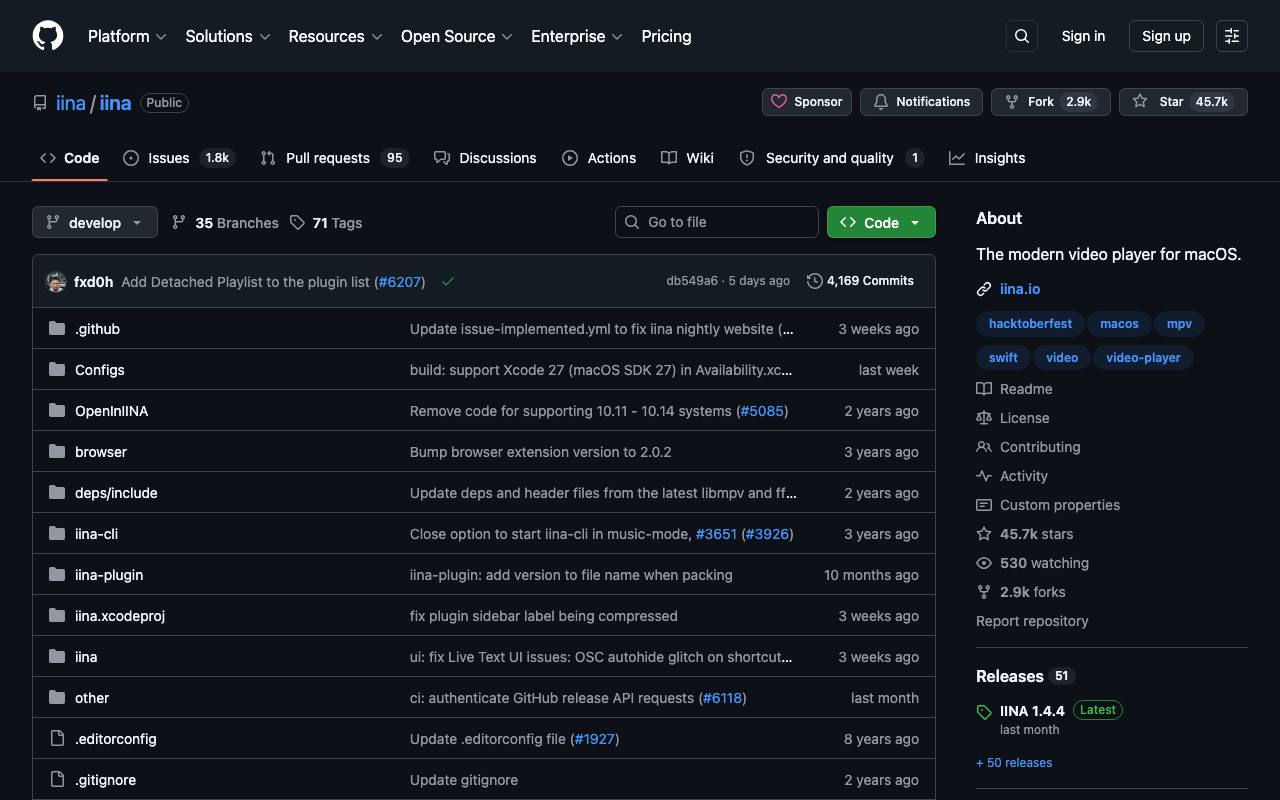Switch to the Code tab
The height and width of the screenshot is (800, 1280).
(70, 158)
